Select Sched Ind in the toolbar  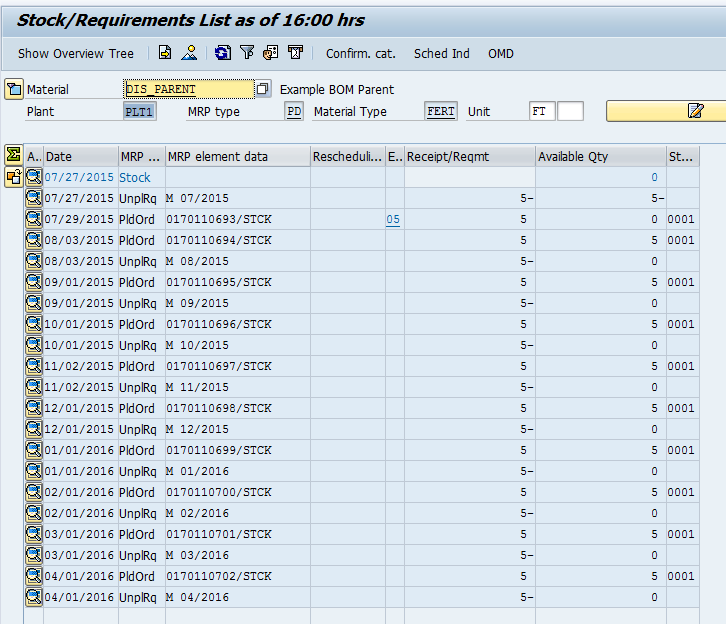(441, 54)
